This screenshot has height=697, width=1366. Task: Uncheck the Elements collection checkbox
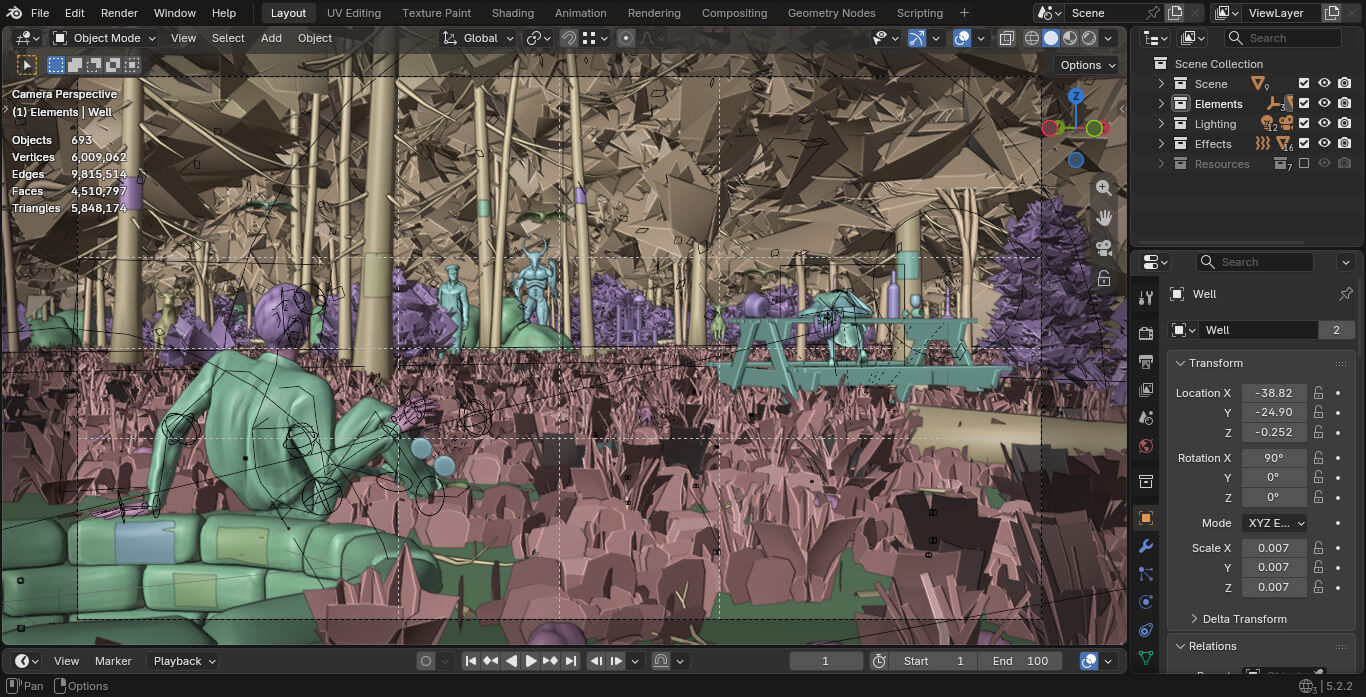(1304, 104)
